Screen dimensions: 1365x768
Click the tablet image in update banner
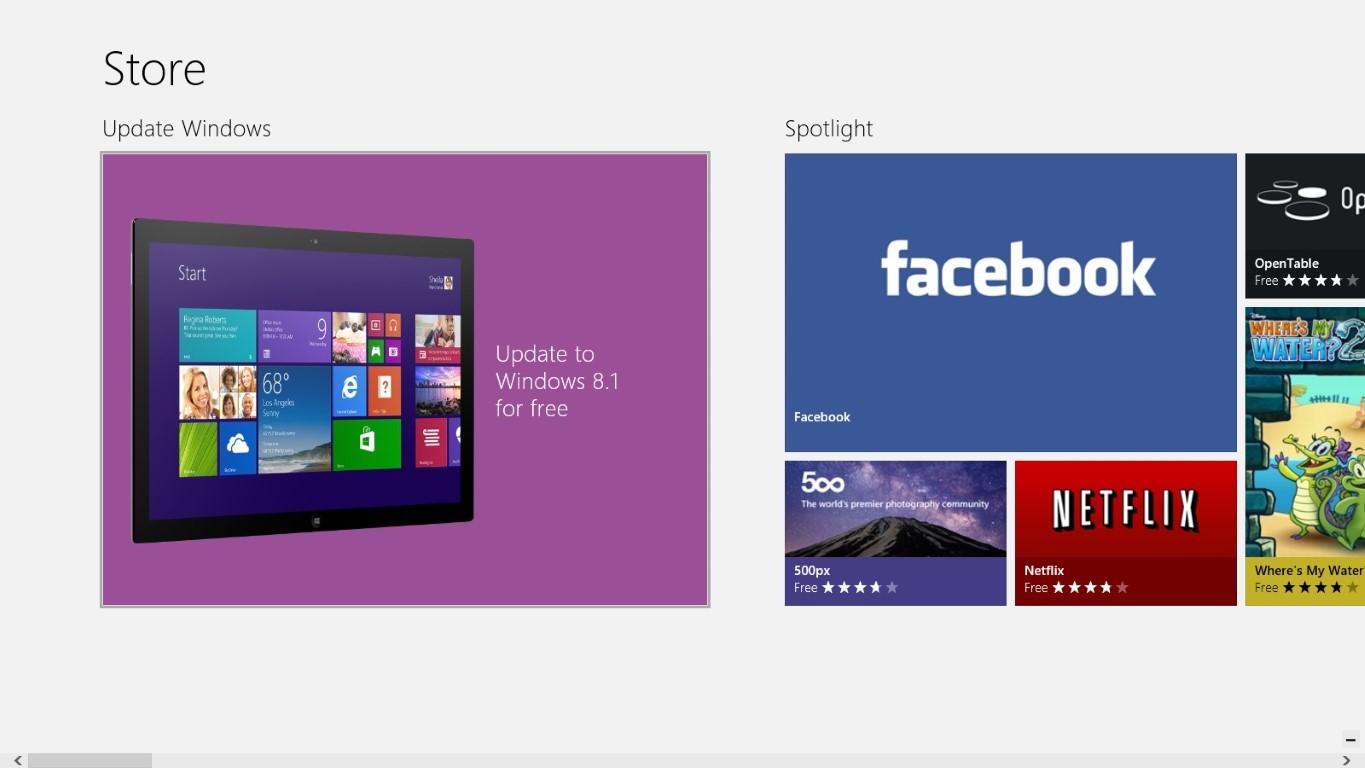tap(303, 381)
